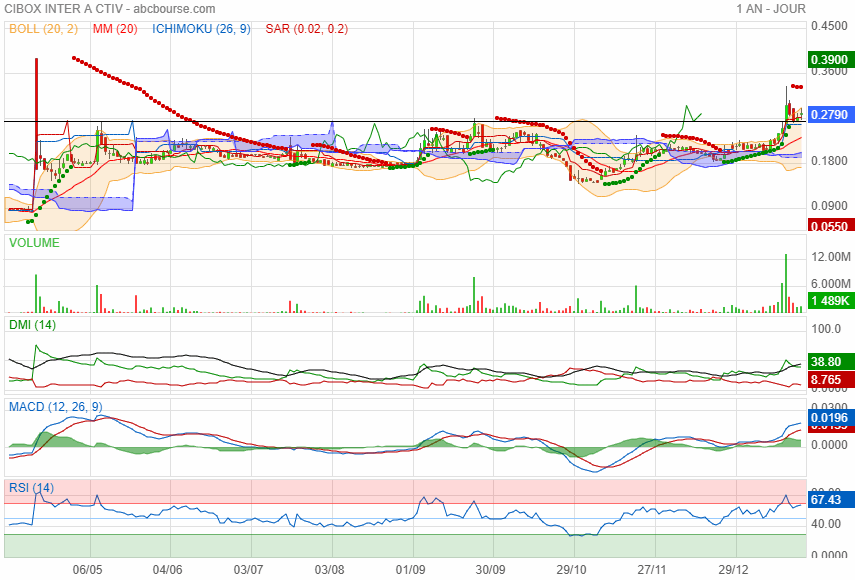Click the 0.4500 price axis value
855x580 pixels.
pyautogui.click(x=829, y=26)
